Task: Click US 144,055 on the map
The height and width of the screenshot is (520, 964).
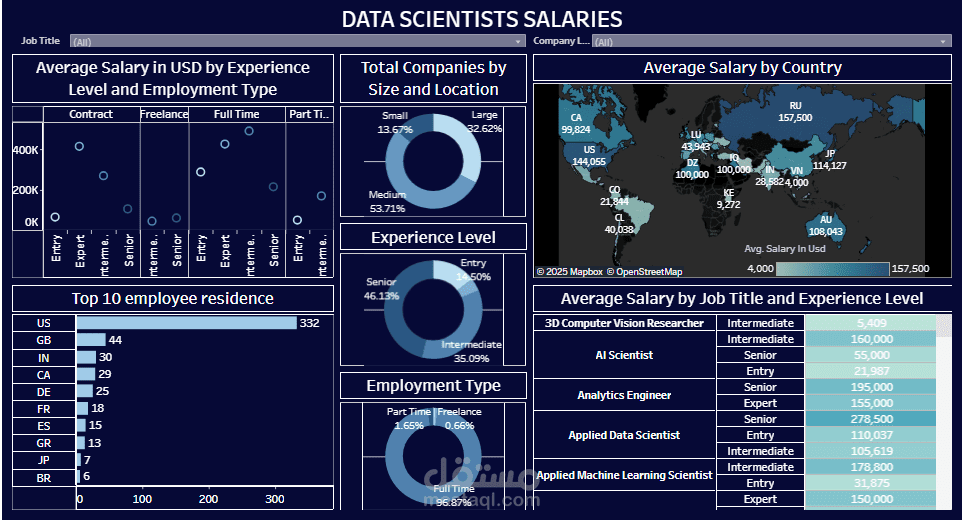Action: 589,156
